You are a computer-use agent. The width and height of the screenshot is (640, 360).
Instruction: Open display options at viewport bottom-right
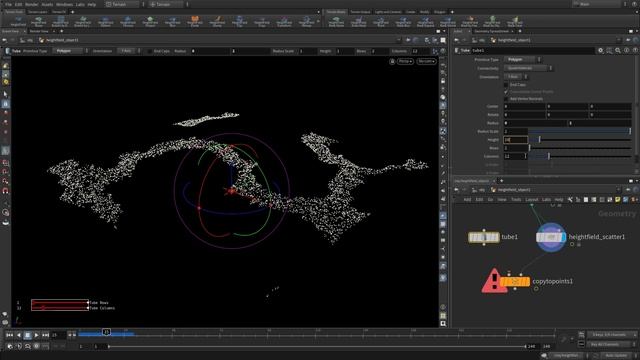443,324
